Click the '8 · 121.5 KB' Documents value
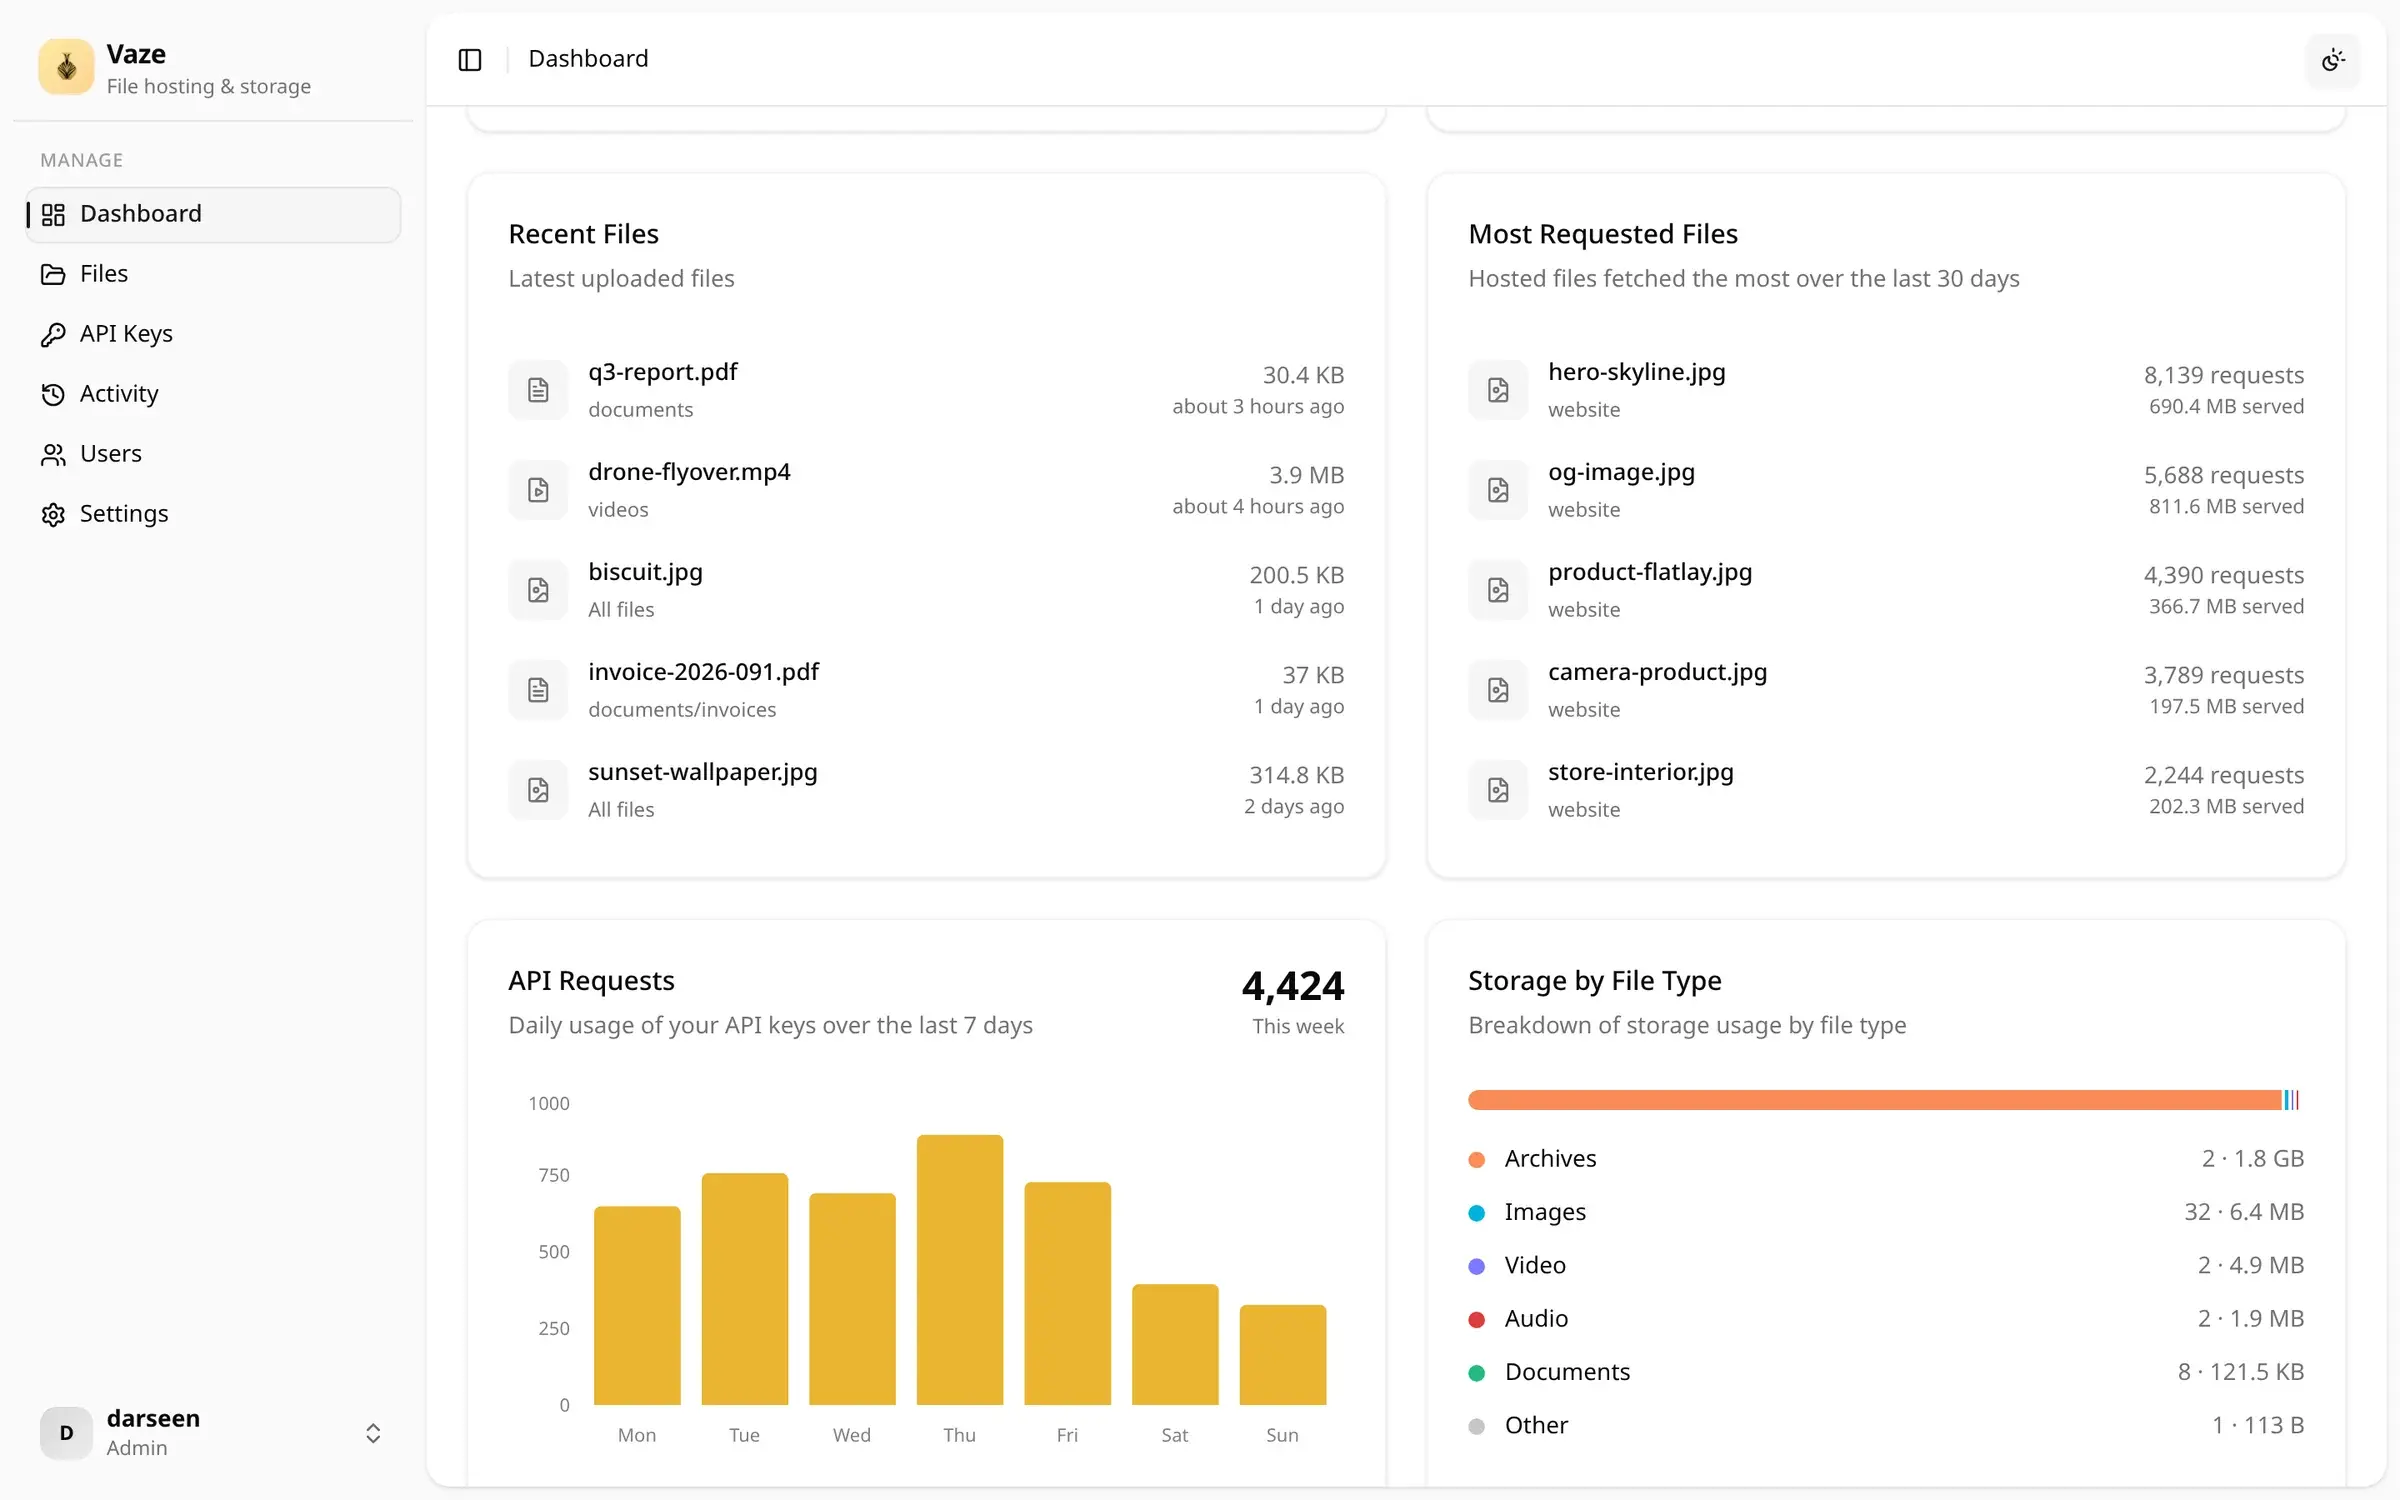Screen dimensions: 2400x1500 coord(2240,1372)
